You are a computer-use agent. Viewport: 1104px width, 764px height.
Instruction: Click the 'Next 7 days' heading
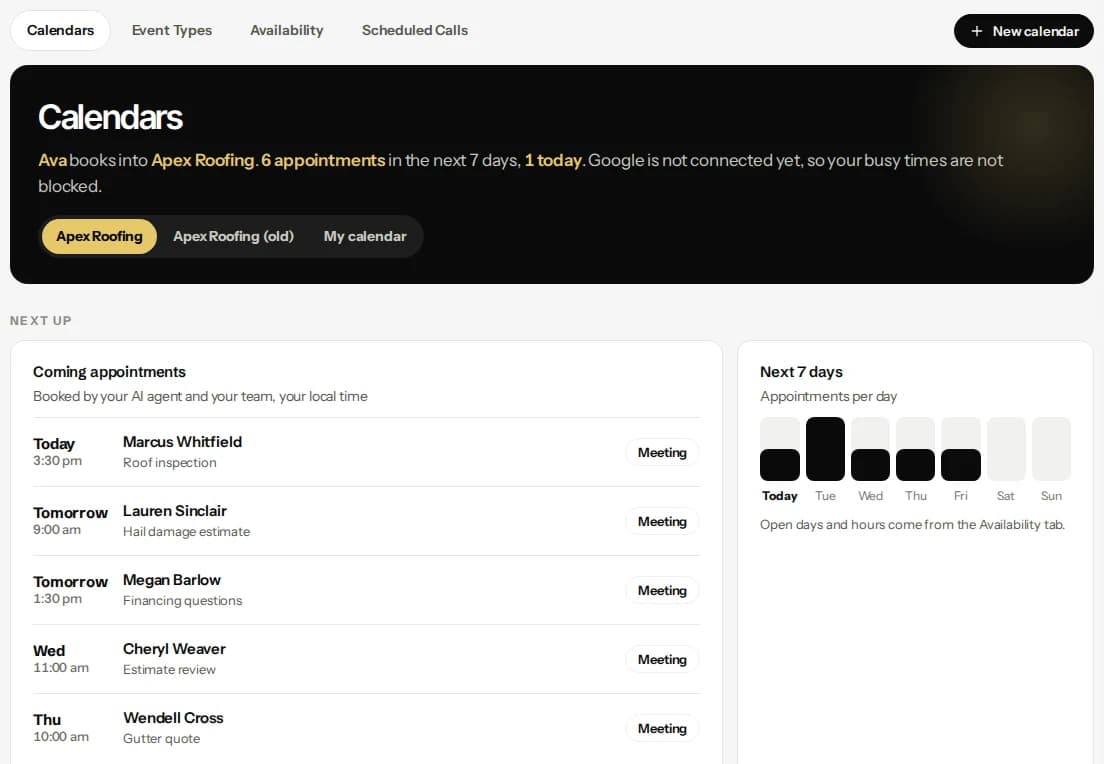[x=801, y=372]
